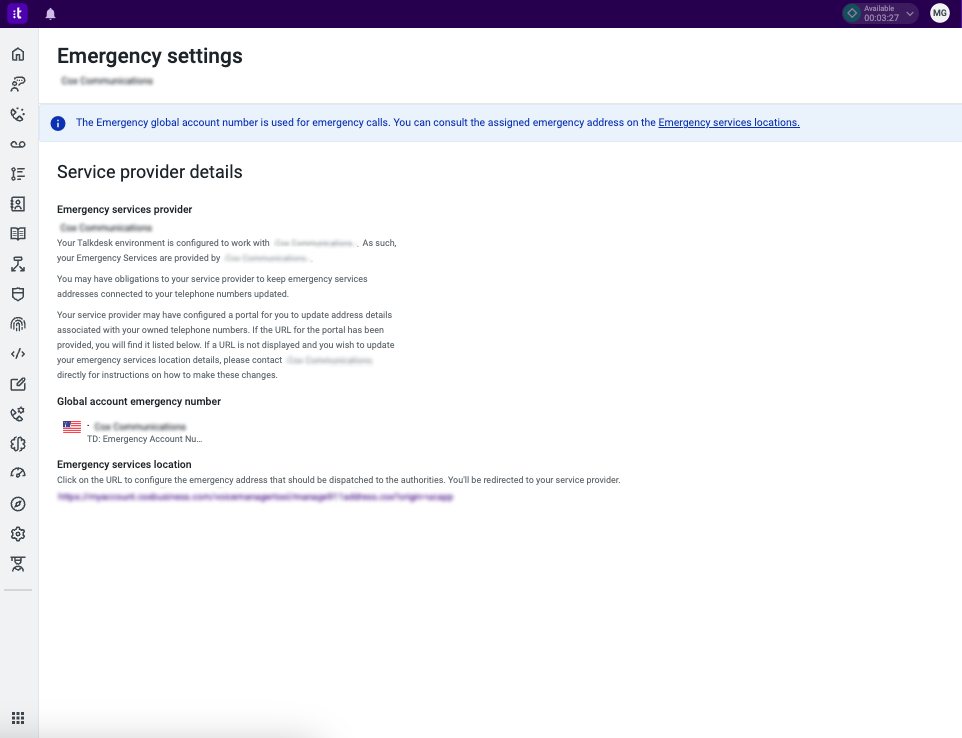Click the Talkdesk logo icon
The width and height of the screenshot is (962, 738).
pyautogui.click(x=17, y=13)
